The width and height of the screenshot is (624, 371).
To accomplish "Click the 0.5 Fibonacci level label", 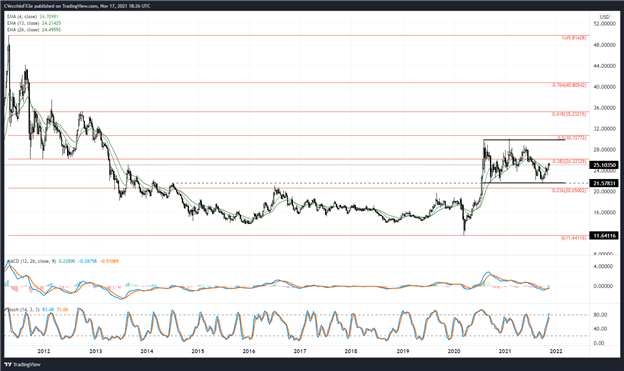I will point(571,138).
